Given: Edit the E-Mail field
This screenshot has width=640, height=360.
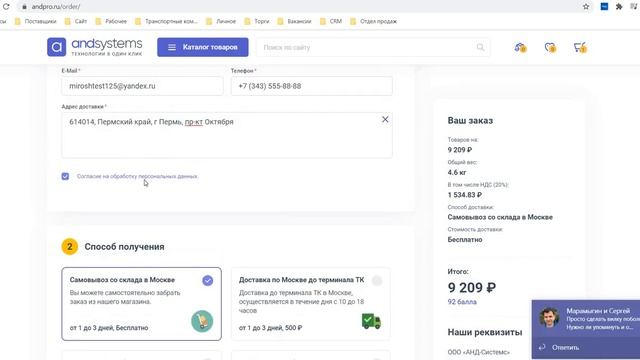Looking at the screenshot, I should click(x=142, y=86).
